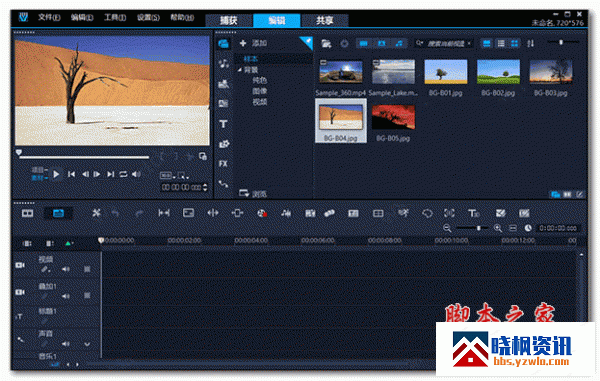Click the Stretch tool icon
The height and width of the screenshot is (381, 600).
pos(188,213)
